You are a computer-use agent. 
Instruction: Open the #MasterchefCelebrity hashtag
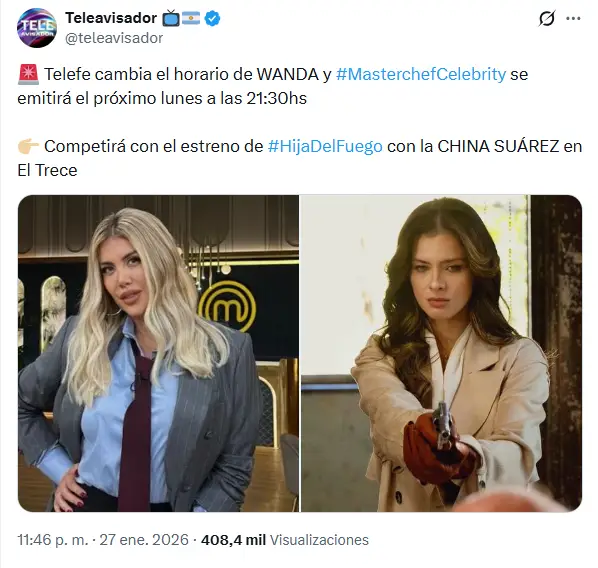pos(421,74)
